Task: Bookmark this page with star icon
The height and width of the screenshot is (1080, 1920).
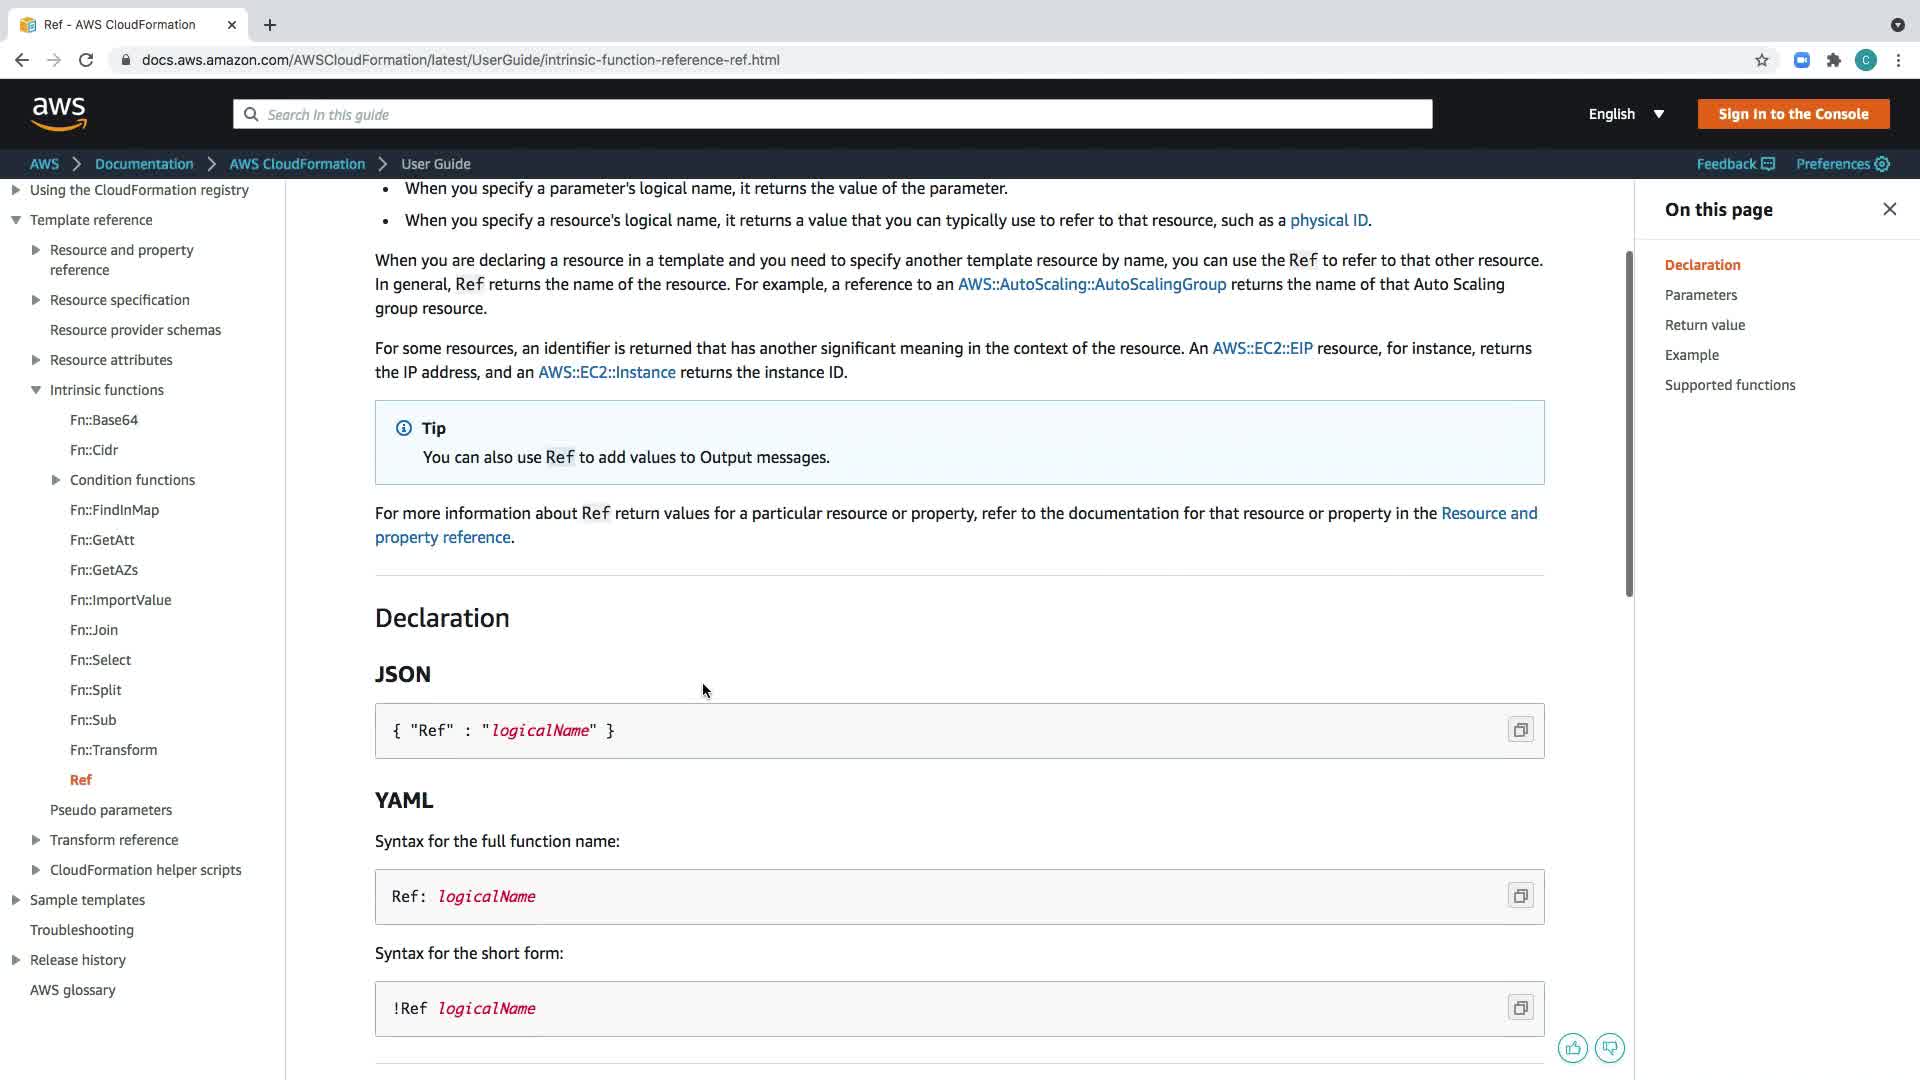Action: point(1762,60)
